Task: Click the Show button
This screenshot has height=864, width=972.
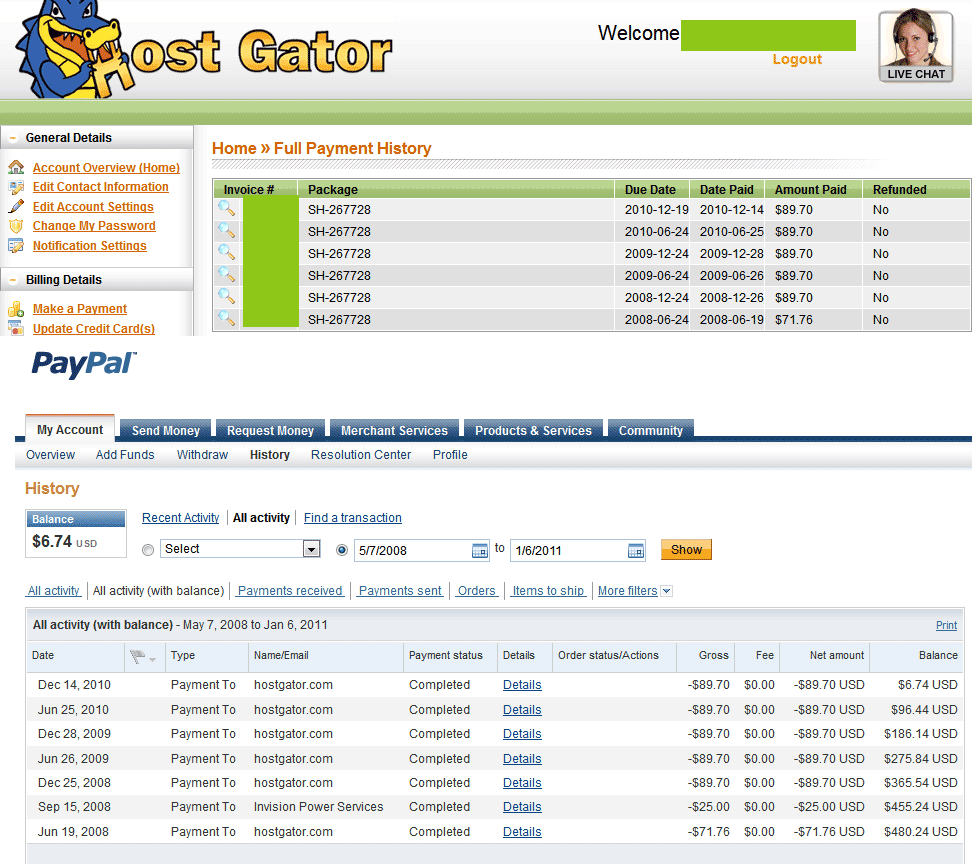Action: click(x=686, y=550)
